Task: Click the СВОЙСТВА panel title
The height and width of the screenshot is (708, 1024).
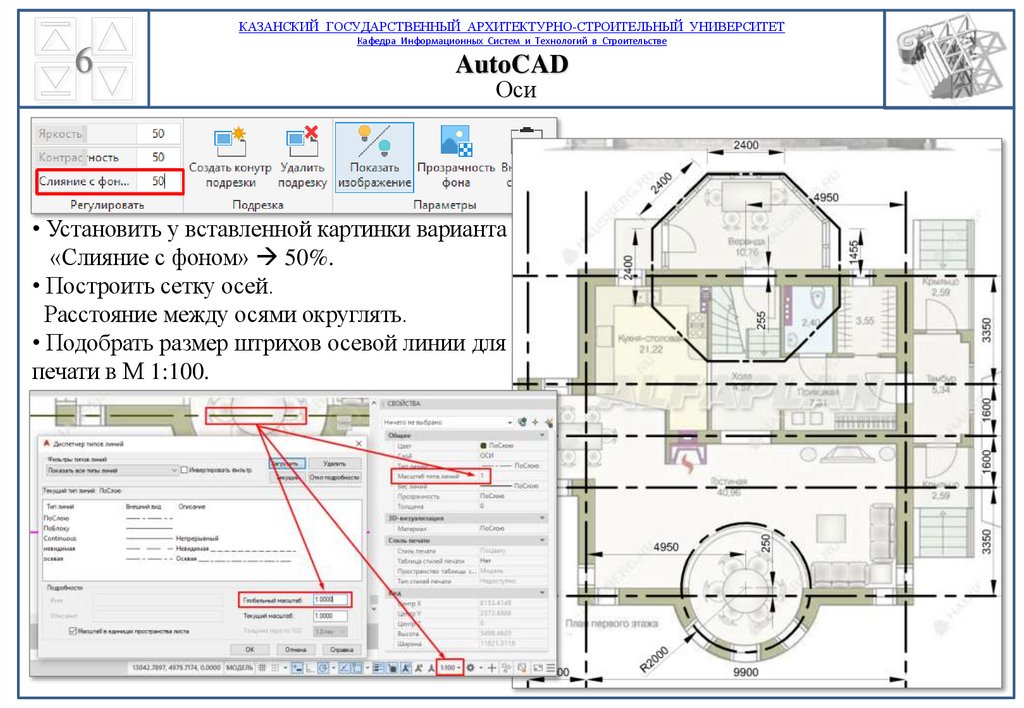Action: (404, 404)
